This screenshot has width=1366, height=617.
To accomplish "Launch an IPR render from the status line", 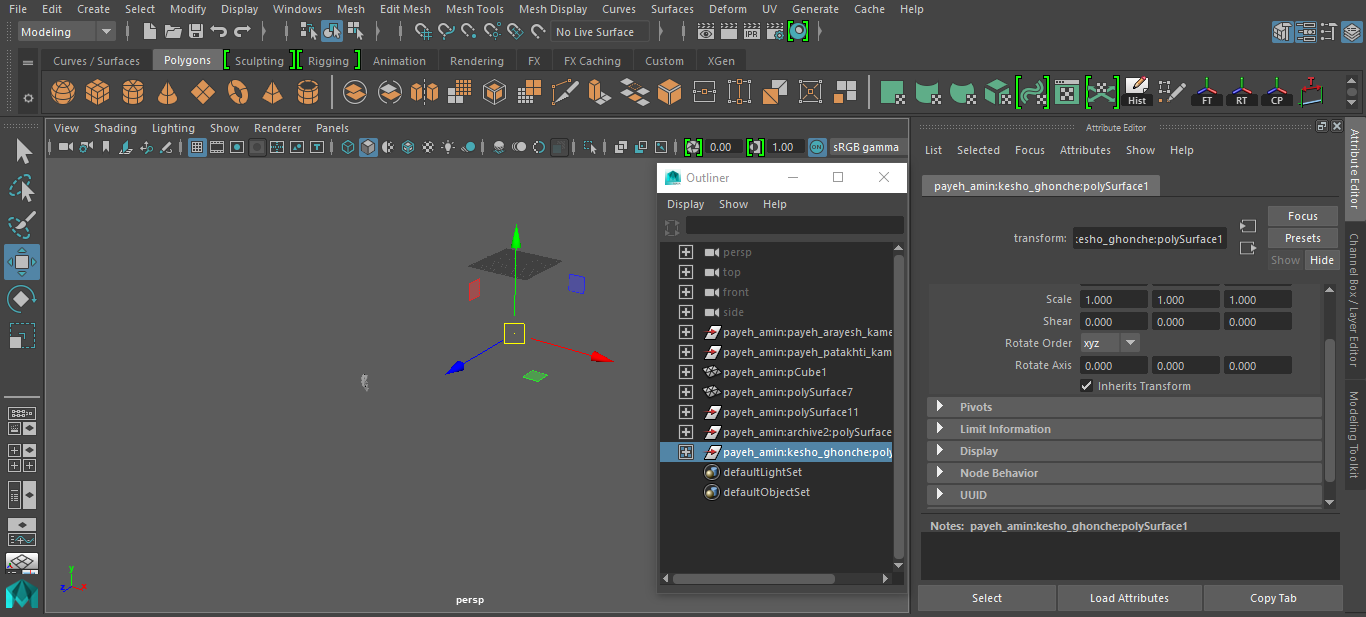I will [751, 31].
